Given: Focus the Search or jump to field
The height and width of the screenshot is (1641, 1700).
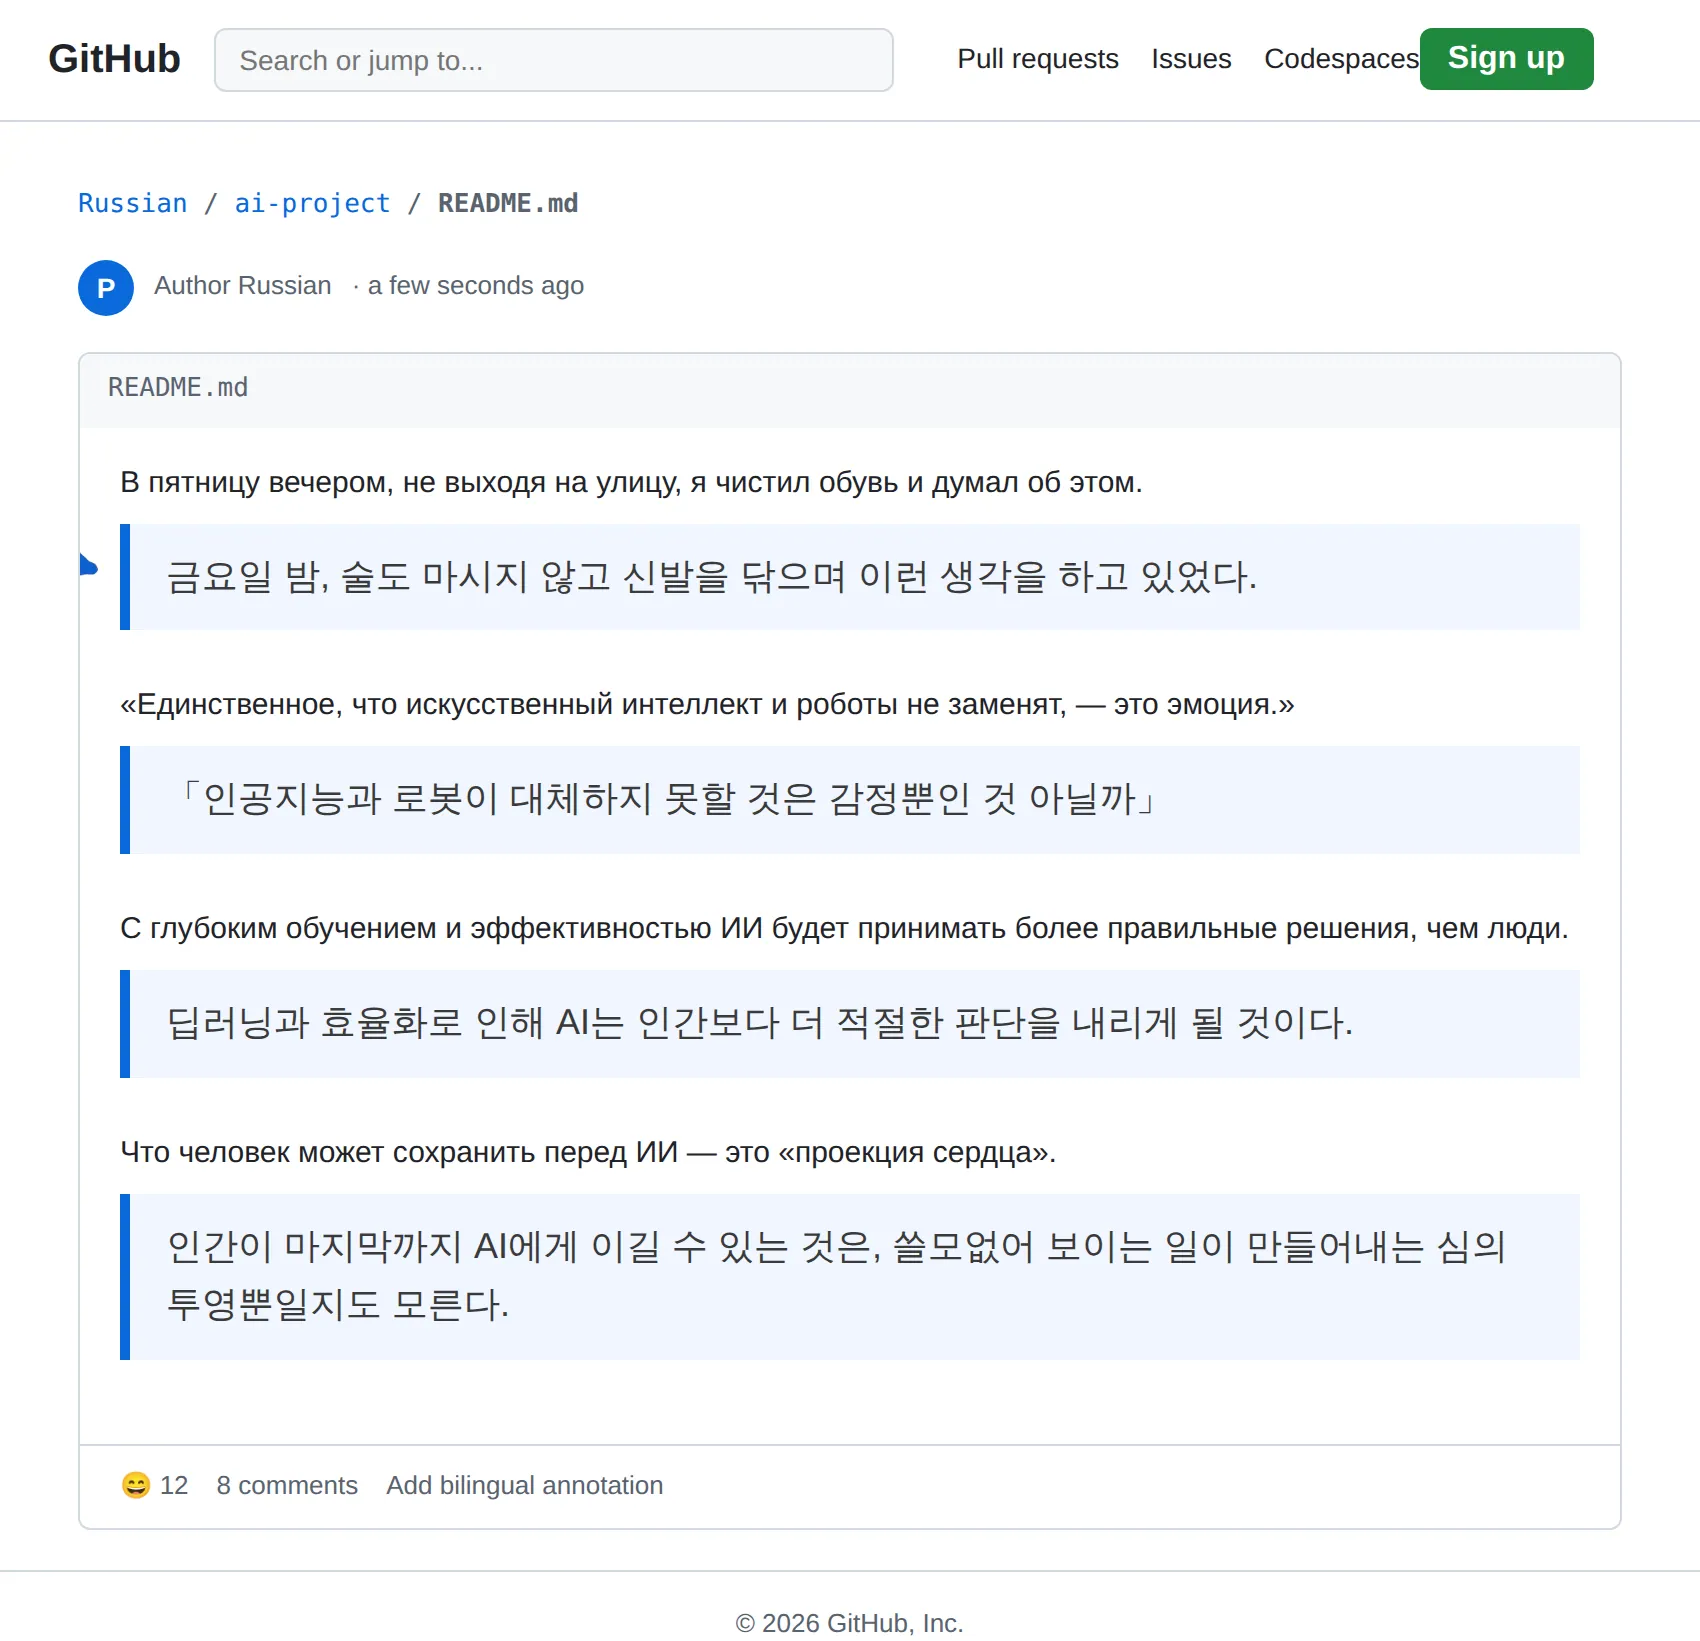Looking at the screenshot, I should [x=553, y=60].
